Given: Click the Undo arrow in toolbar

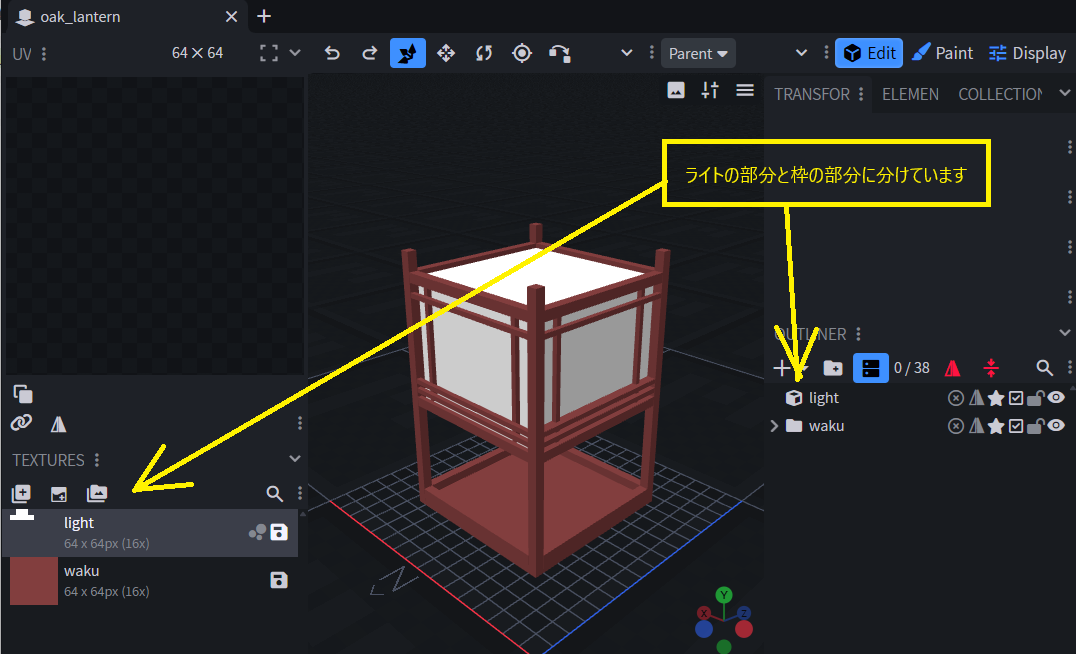Looking at the screenshot, I should [332, 53].
